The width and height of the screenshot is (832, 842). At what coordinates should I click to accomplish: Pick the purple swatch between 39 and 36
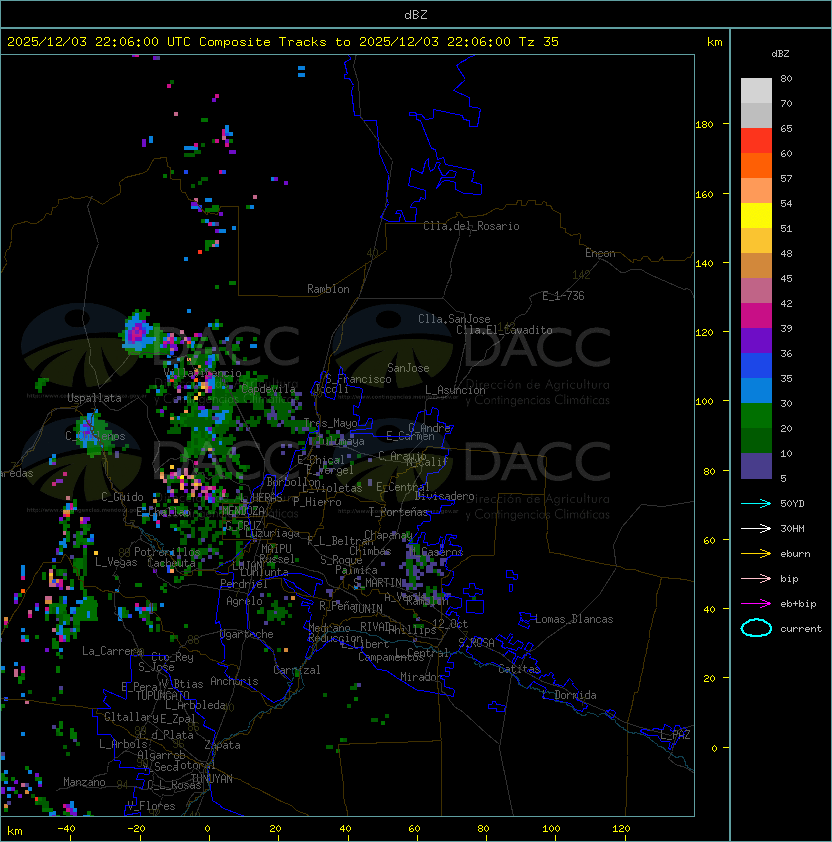coord(756,340)
